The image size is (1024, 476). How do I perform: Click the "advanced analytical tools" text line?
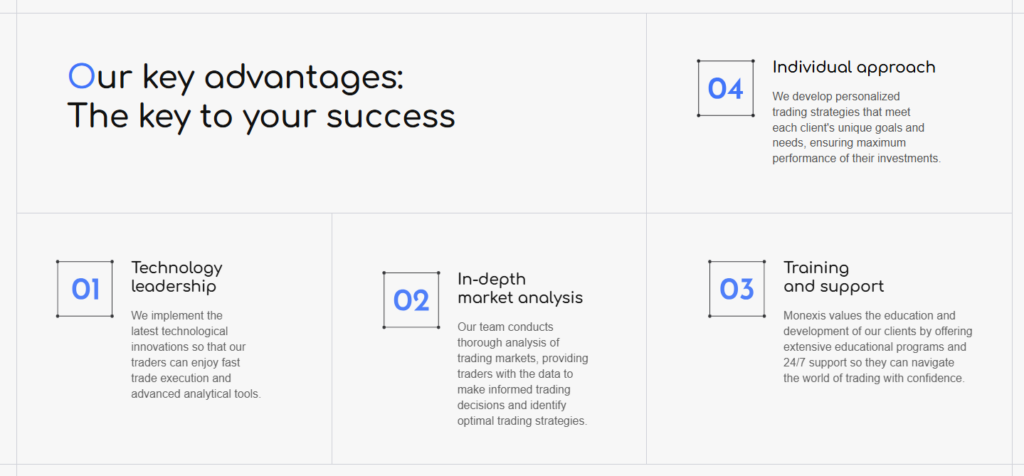(x=196, y=394)
